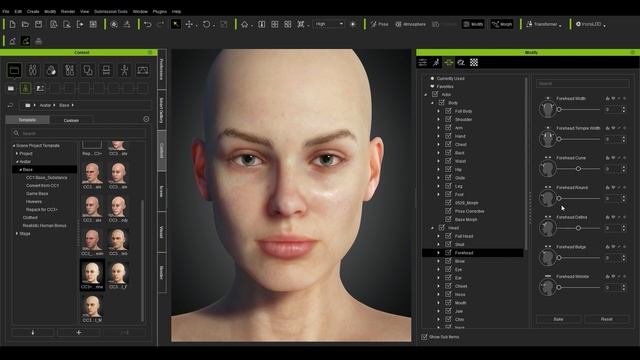Click the plus add button below thumbnails
The image size is (640, 360).
[79, 332]
